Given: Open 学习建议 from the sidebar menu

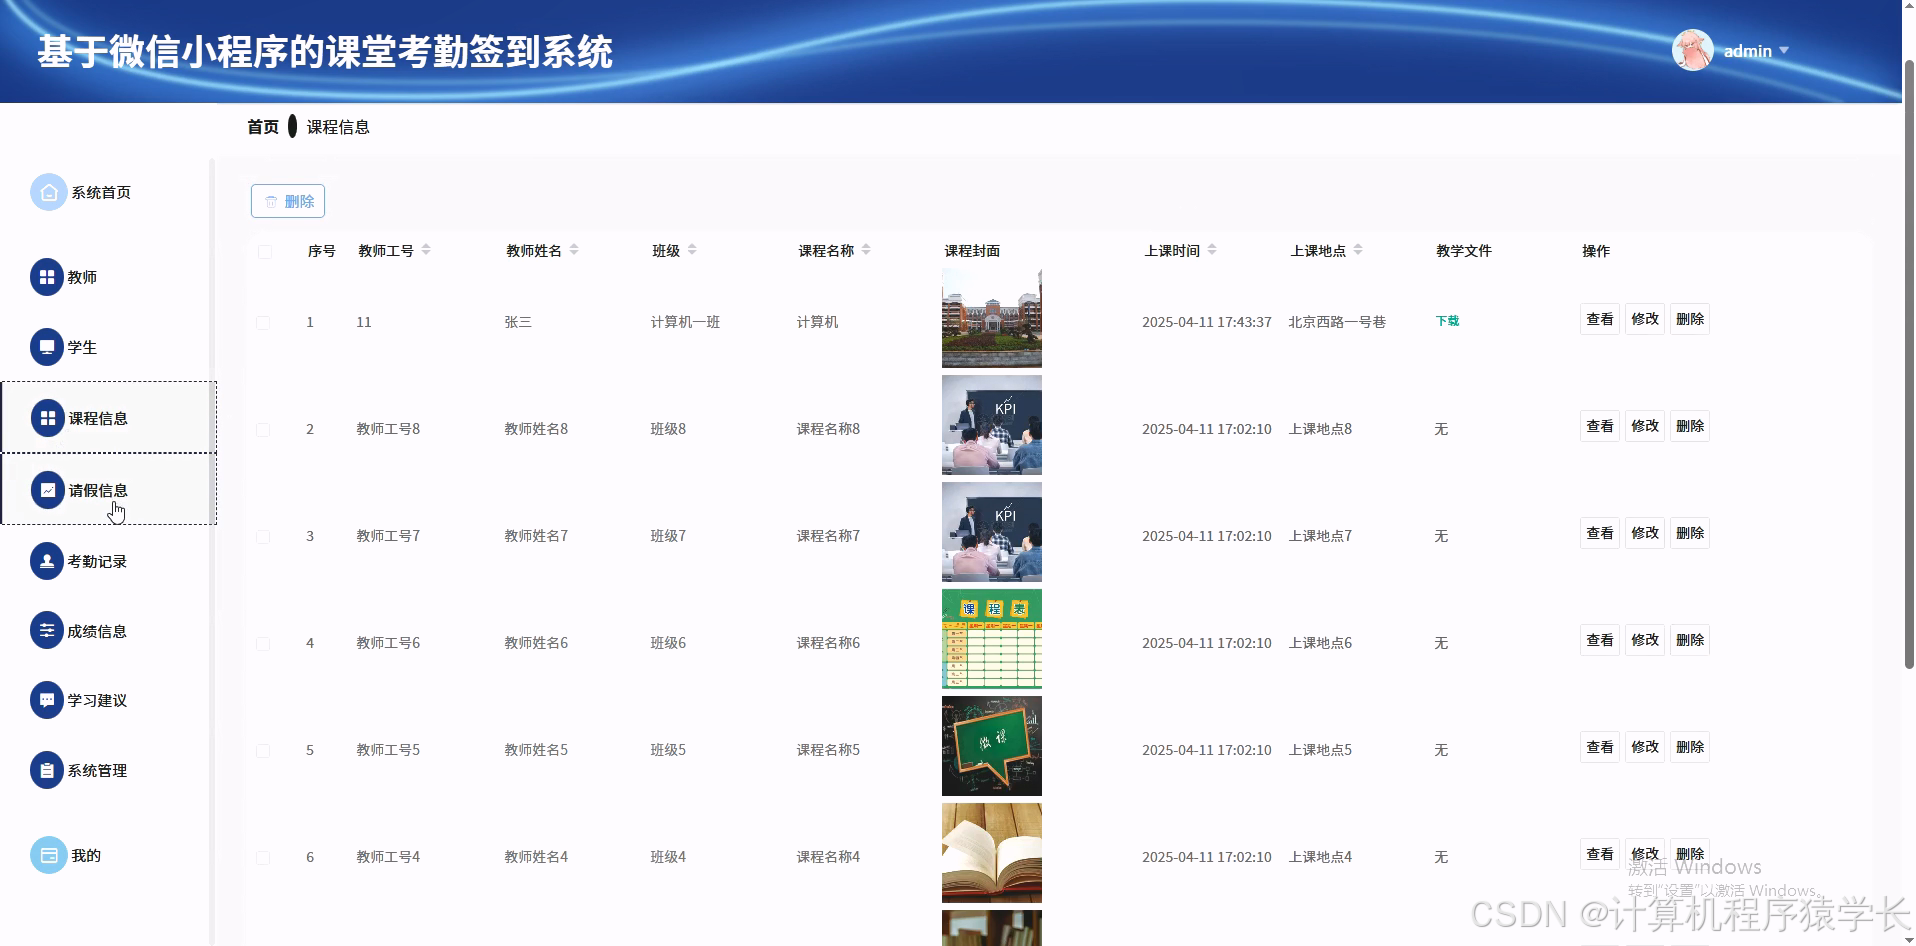Looking at the screenshot, I should click(47, 700).
